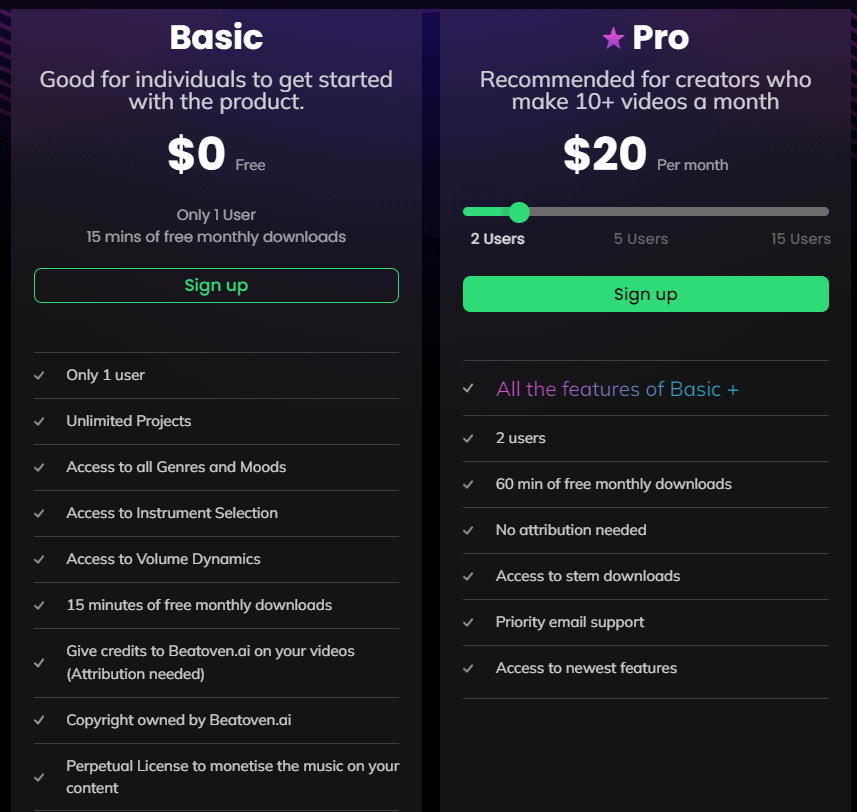Image resolution: width=857 pixels, height=812 pixels.
Task: Click the star icon next to Pro
Action: 613,37
